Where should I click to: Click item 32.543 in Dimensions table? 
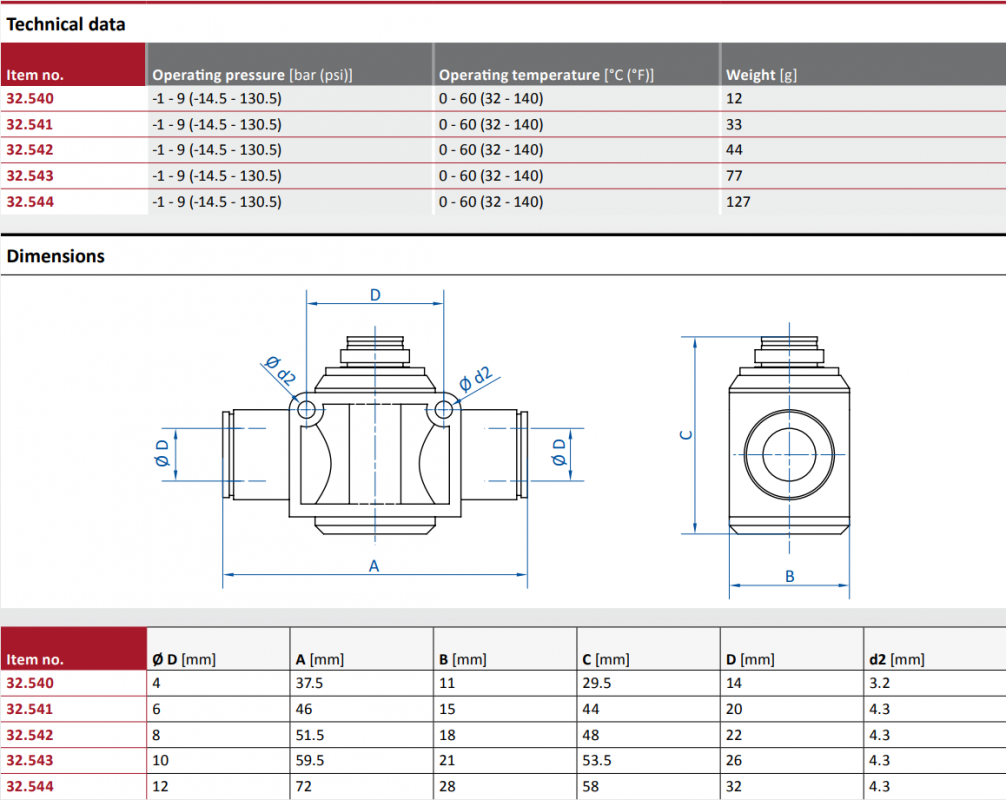30,760
